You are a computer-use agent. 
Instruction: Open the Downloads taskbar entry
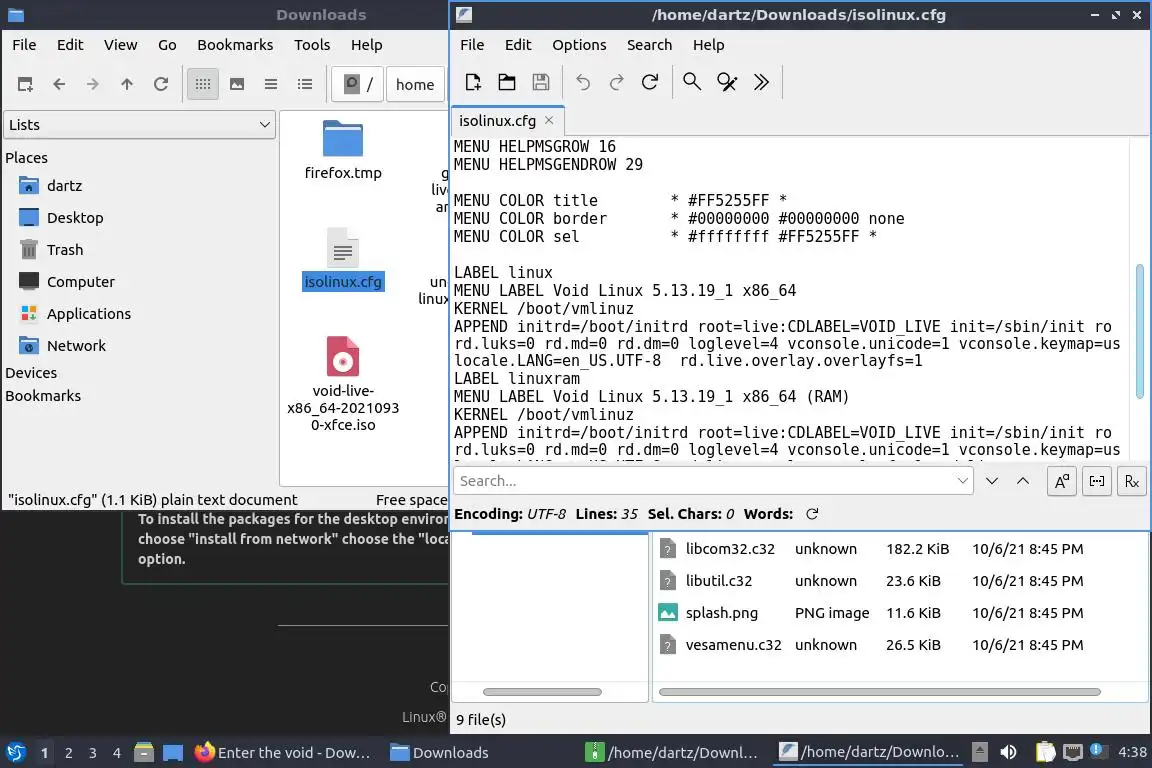click(439, 753)
